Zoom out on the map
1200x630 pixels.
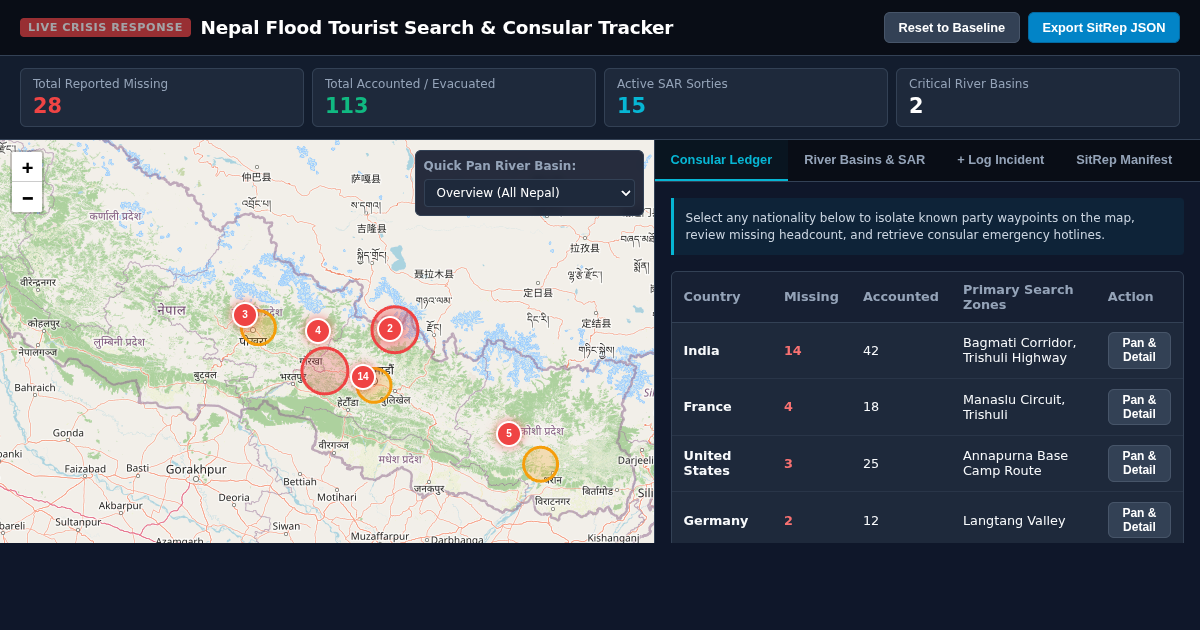[27, 197]
